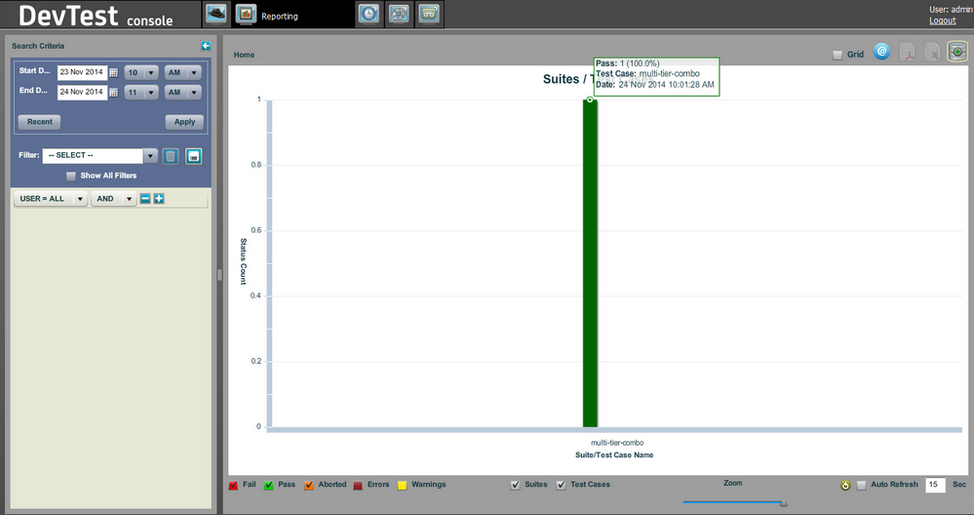The width and height of the screenshot is (974, 515).
Task: Save the filter with disk icon
Action: [x=194, y=156]
